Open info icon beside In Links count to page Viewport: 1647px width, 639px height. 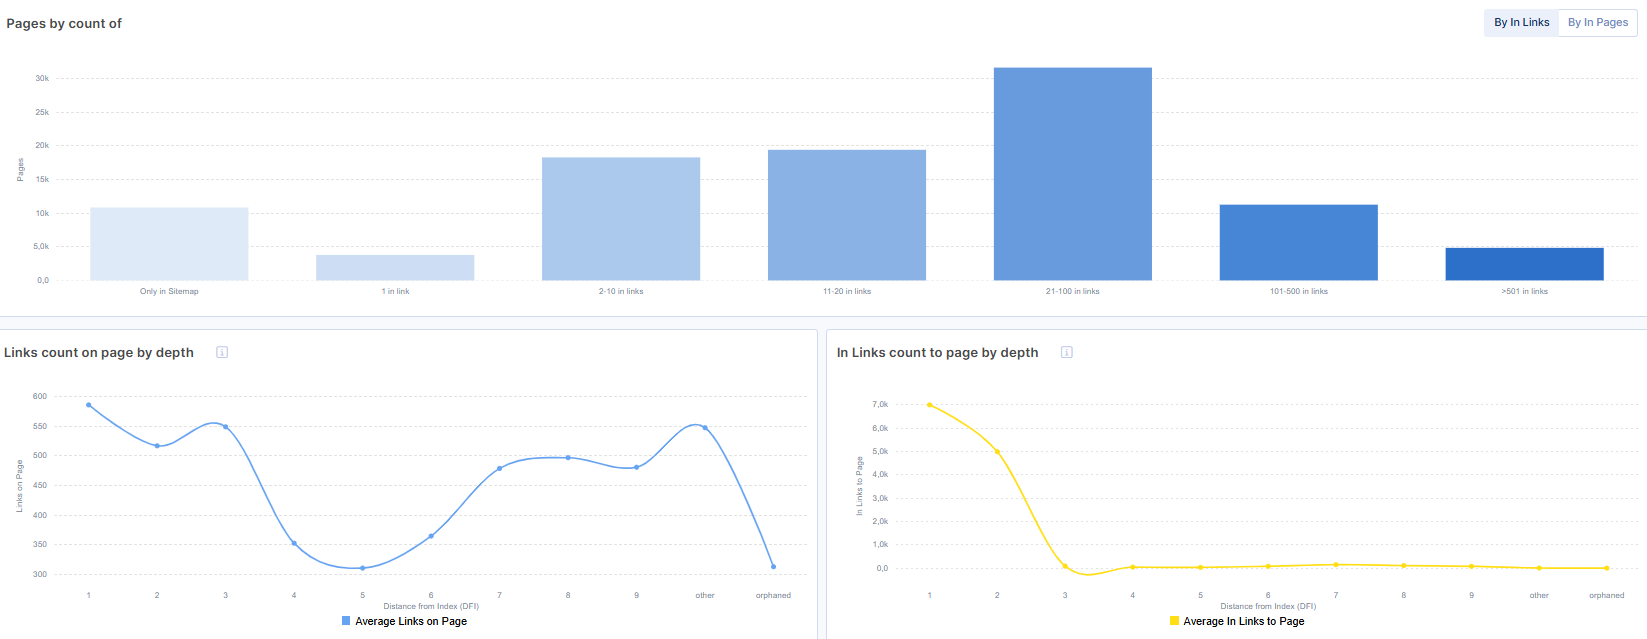(x=1067, y=352)
